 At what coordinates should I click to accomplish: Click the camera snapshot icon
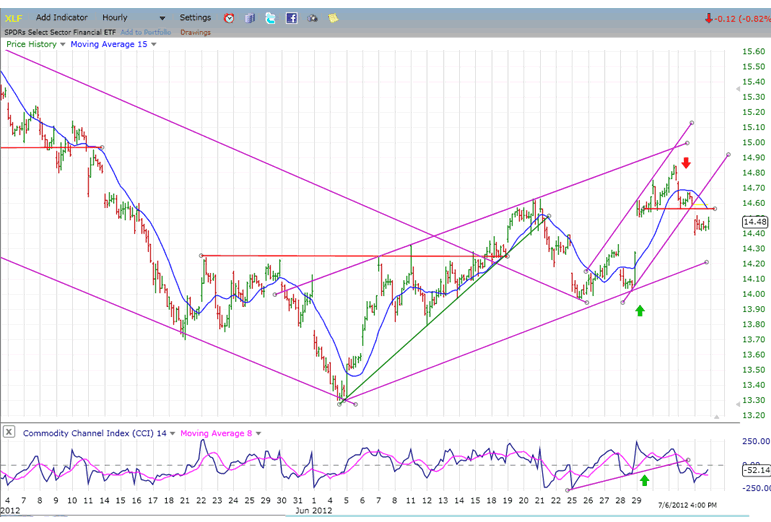click(x=312, y=18)
